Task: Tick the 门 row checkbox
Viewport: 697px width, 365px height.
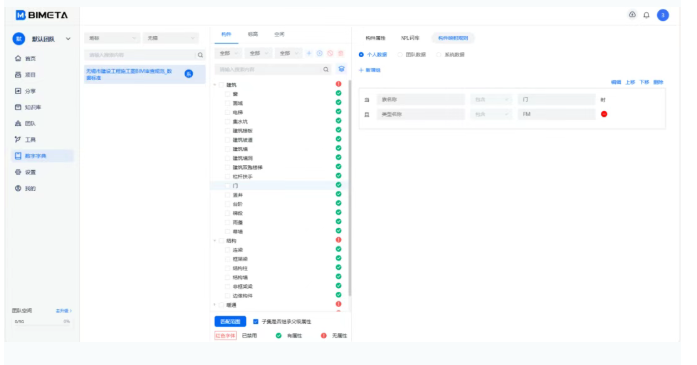Action: (x=228, y=185)
